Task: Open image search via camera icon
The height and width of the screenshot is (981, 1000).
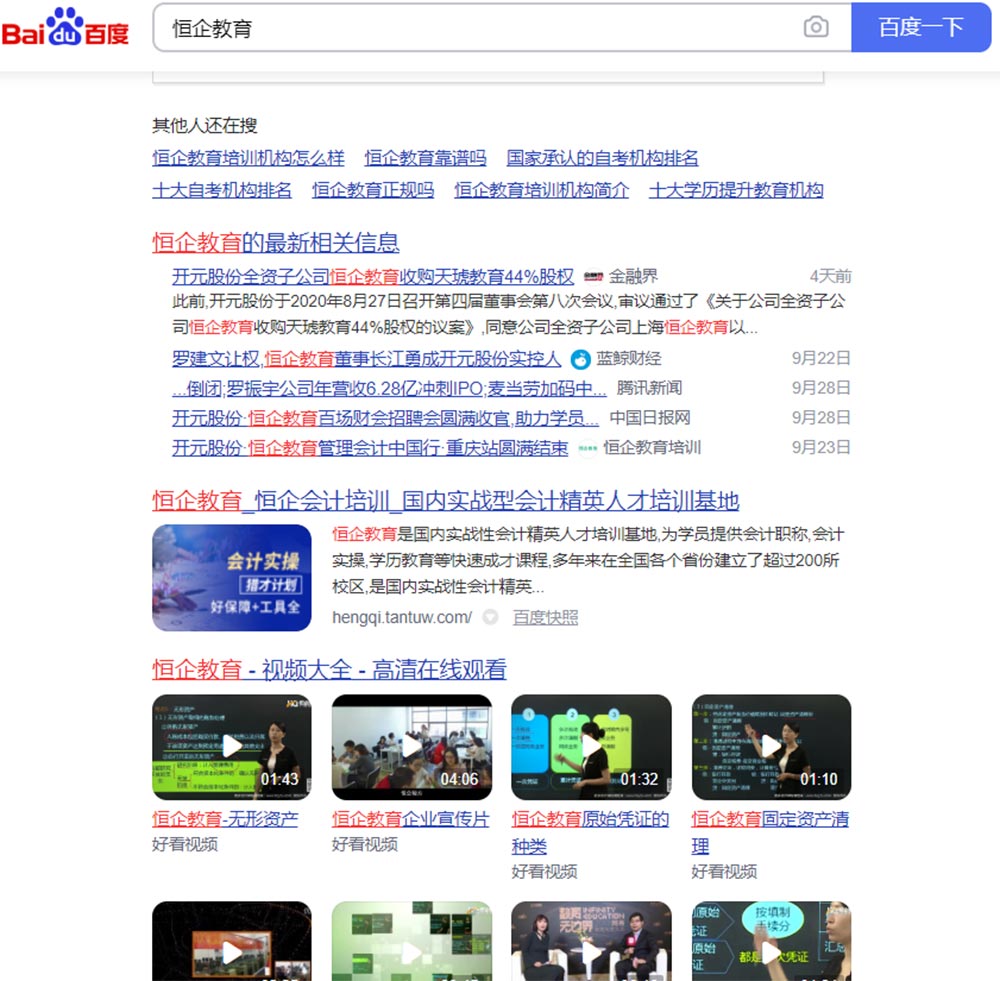Action: click(x=816, y=27)
